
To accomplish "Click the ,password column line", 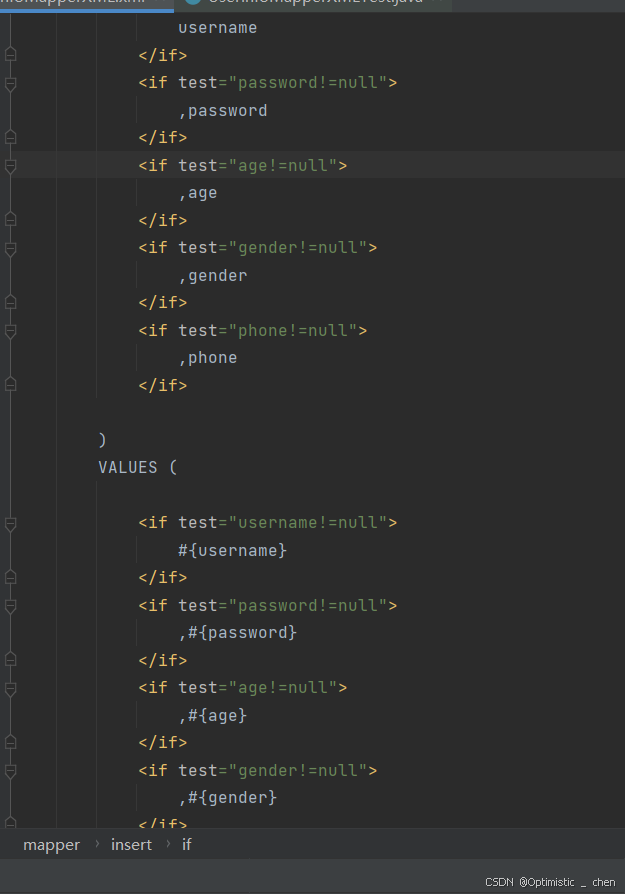I will pos(223,111).
